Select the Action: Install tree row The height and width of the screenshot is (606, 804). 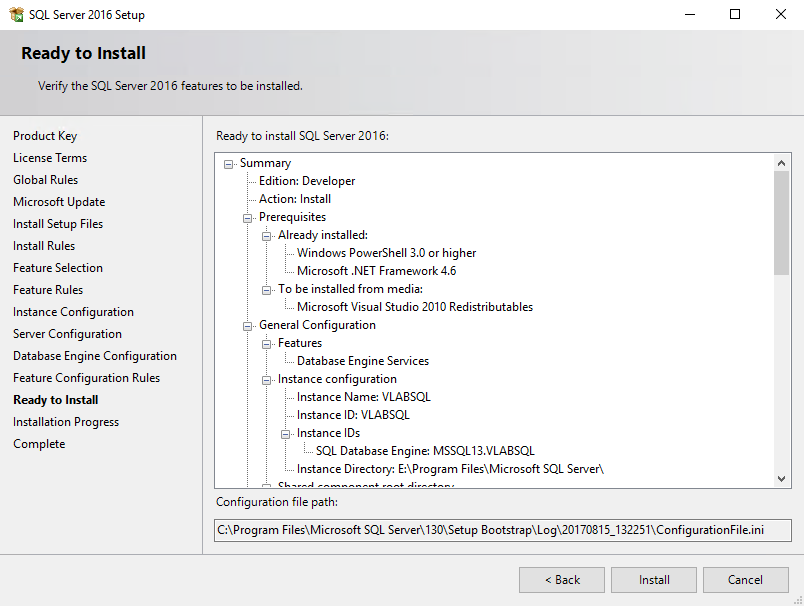(295, 199)
